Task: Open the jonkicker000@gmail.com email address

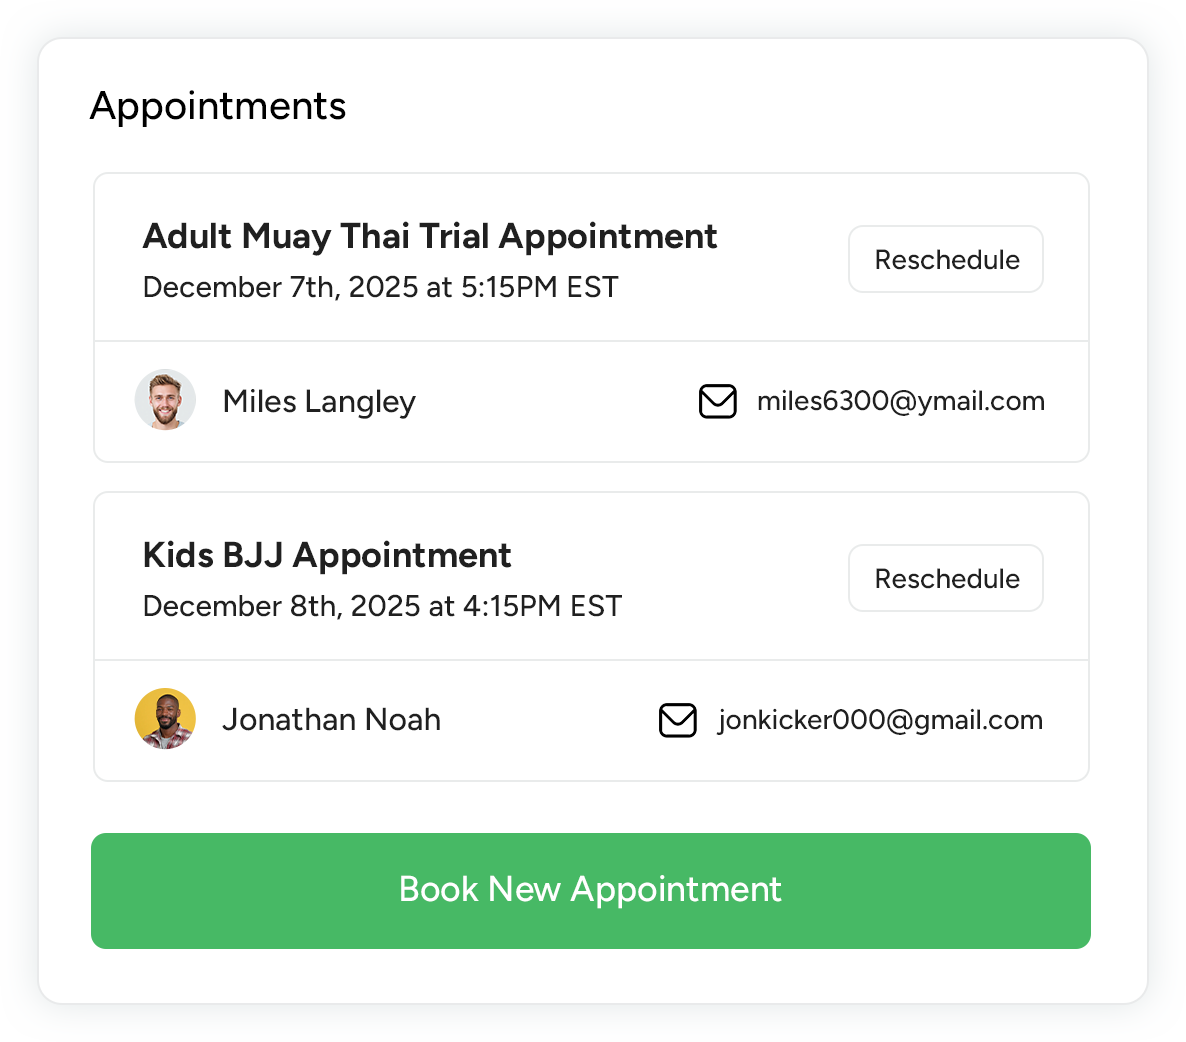Action: pos(880,720)
